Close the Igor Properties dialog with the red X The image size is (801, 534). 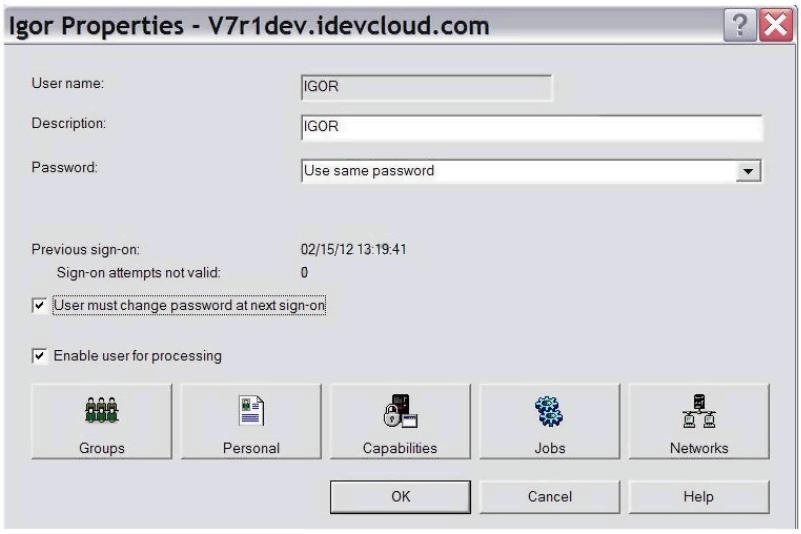776,25
